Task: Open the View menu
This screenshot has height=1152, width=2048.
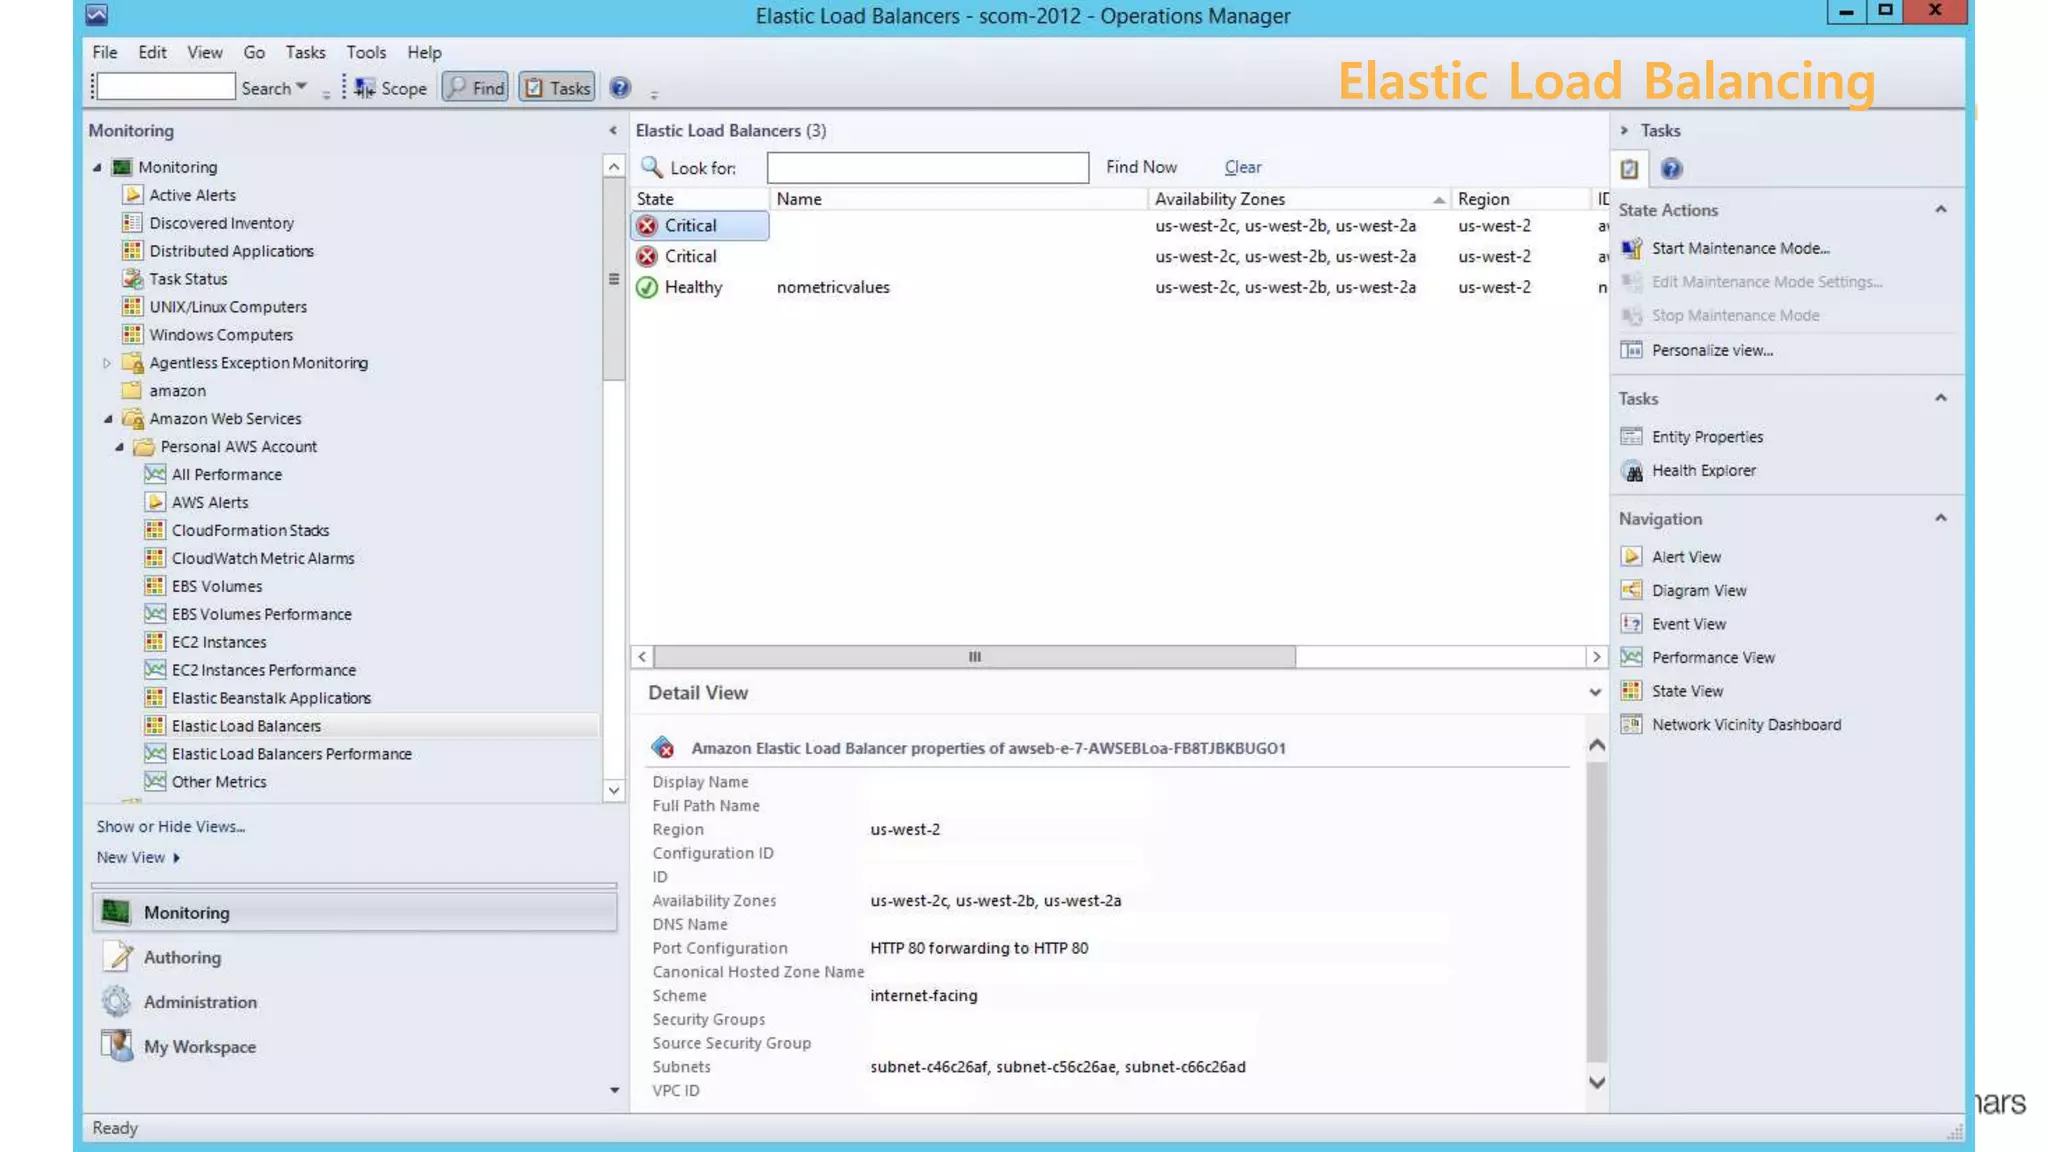Action: click(204, 52)
